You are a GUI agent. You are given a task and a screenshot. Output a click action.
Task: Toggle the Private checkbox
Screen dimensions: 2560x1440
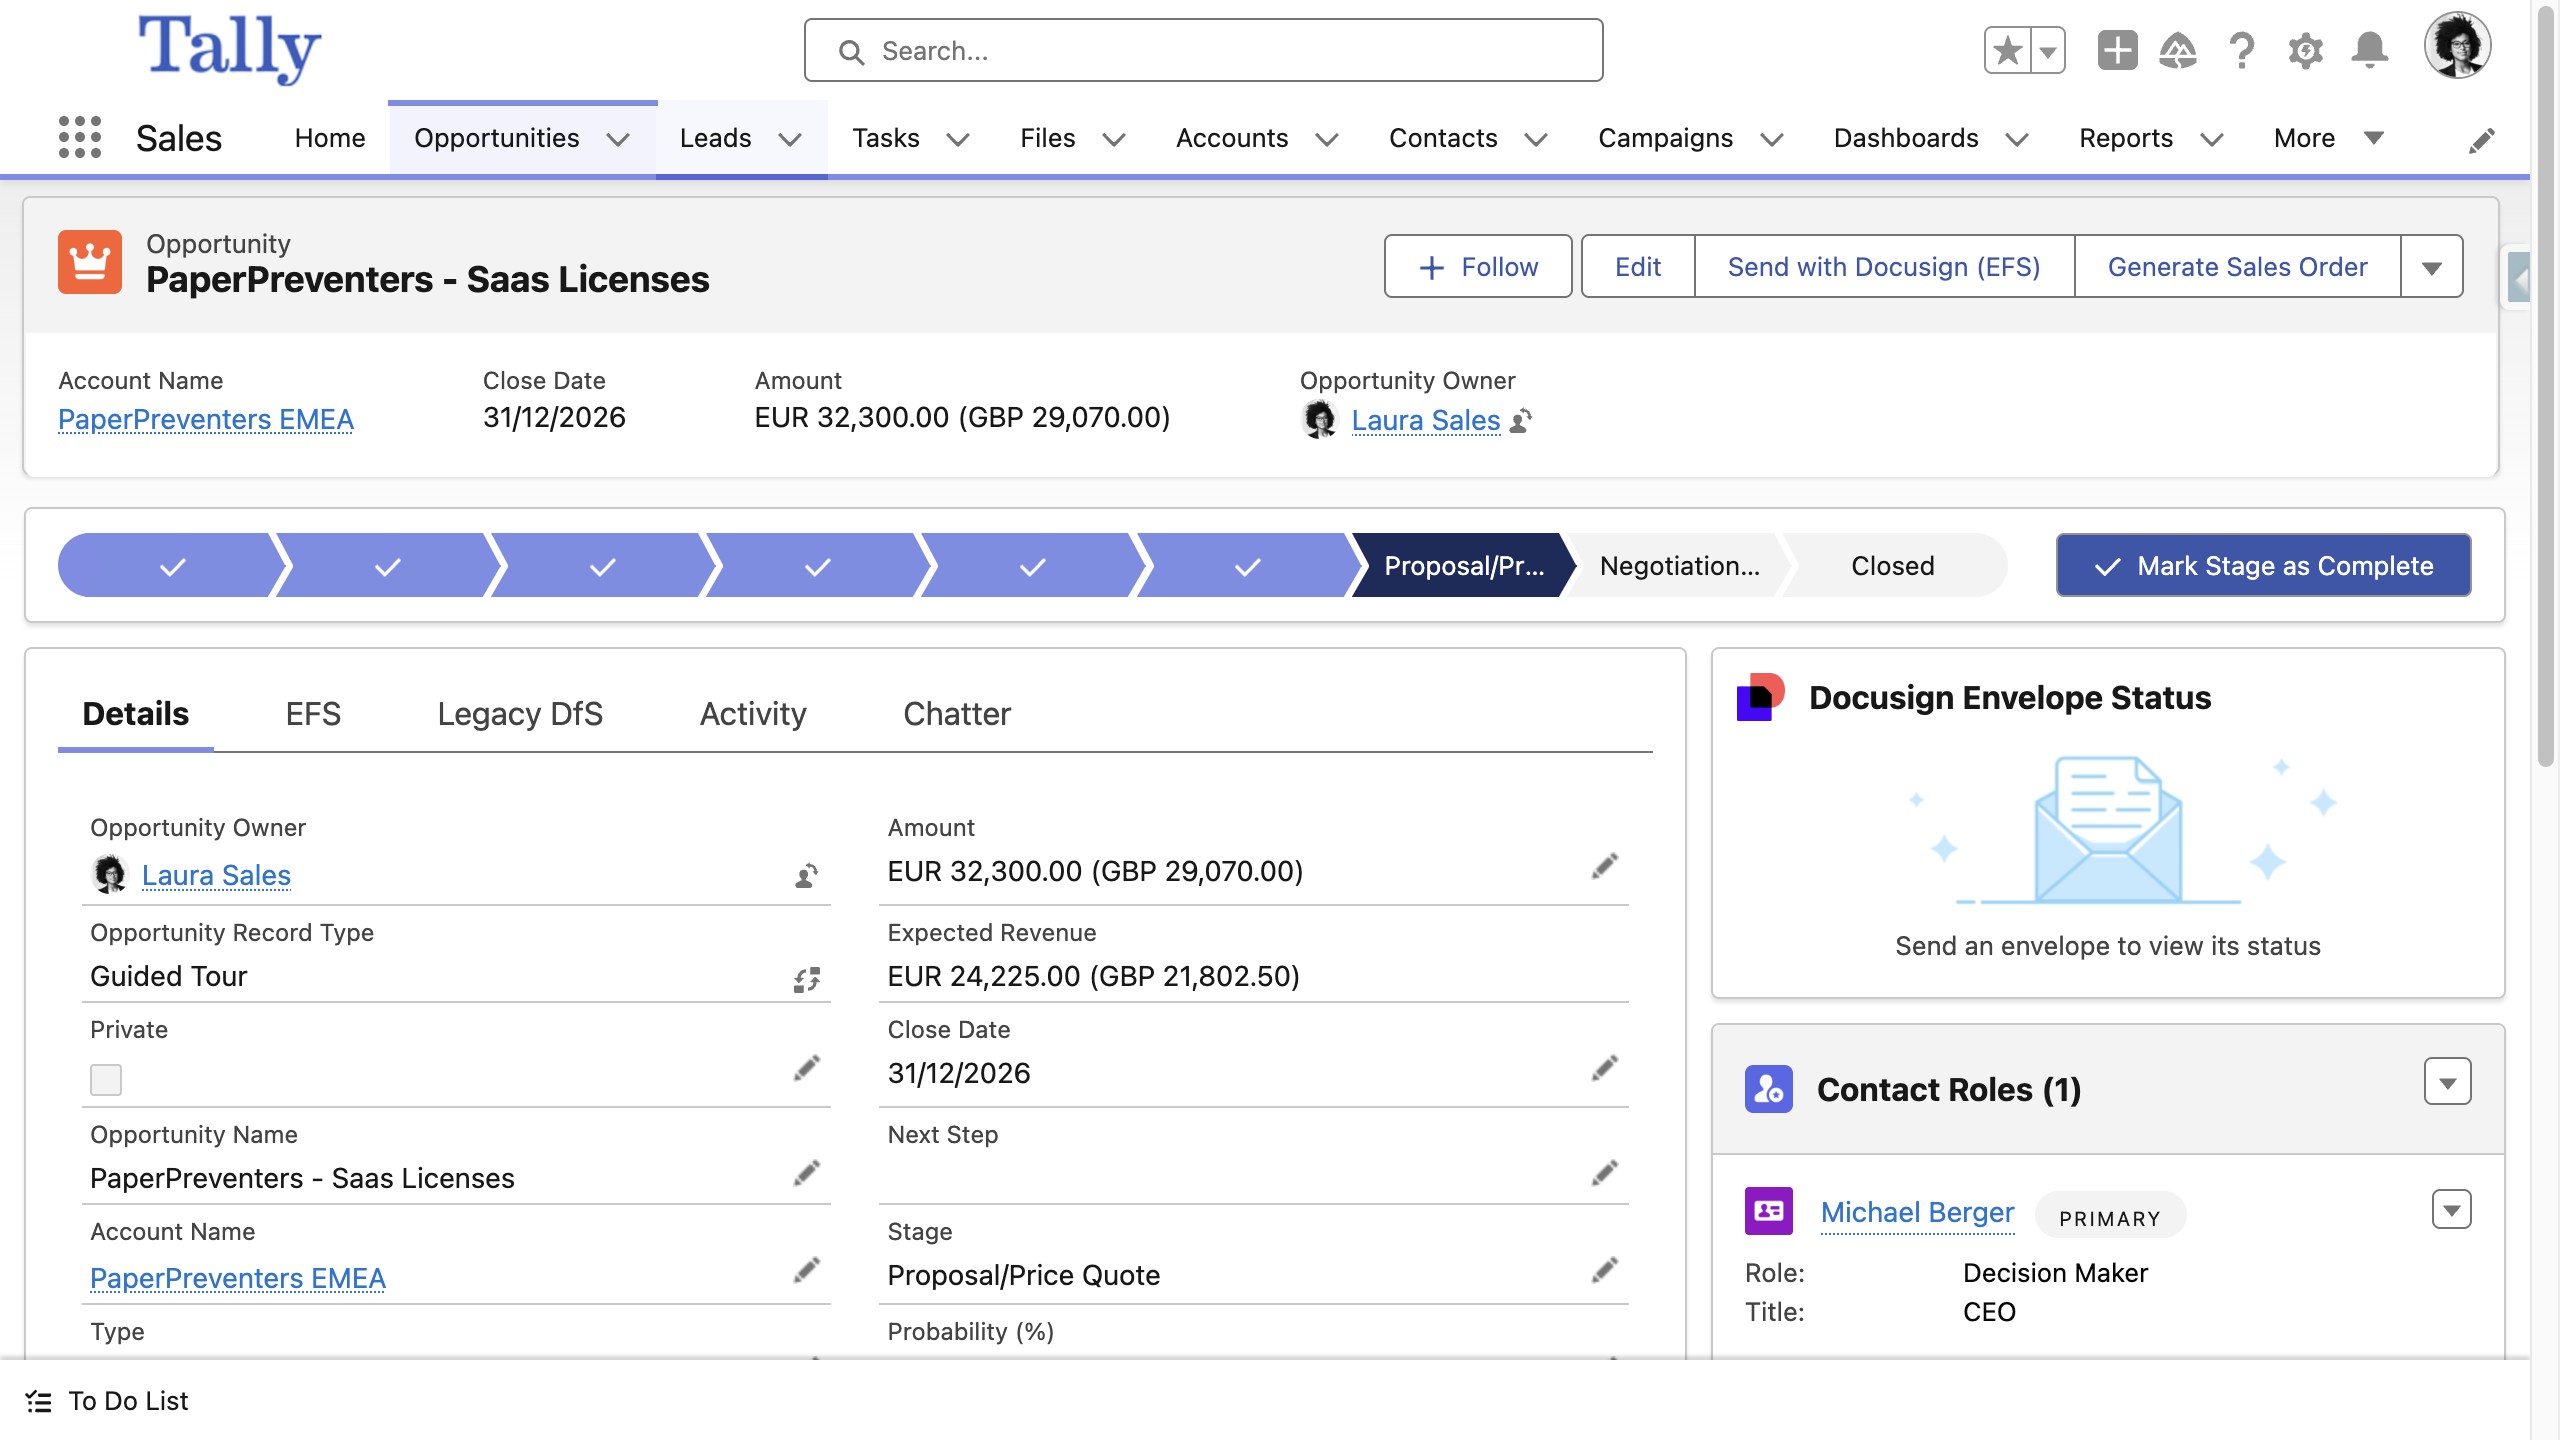click(106, 1080)
